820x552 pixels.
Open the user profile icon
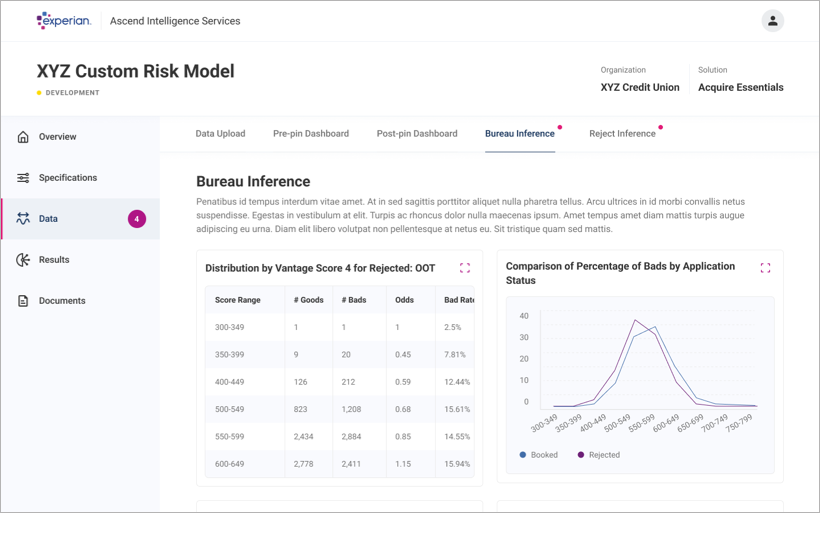click(x=772, y=21)
